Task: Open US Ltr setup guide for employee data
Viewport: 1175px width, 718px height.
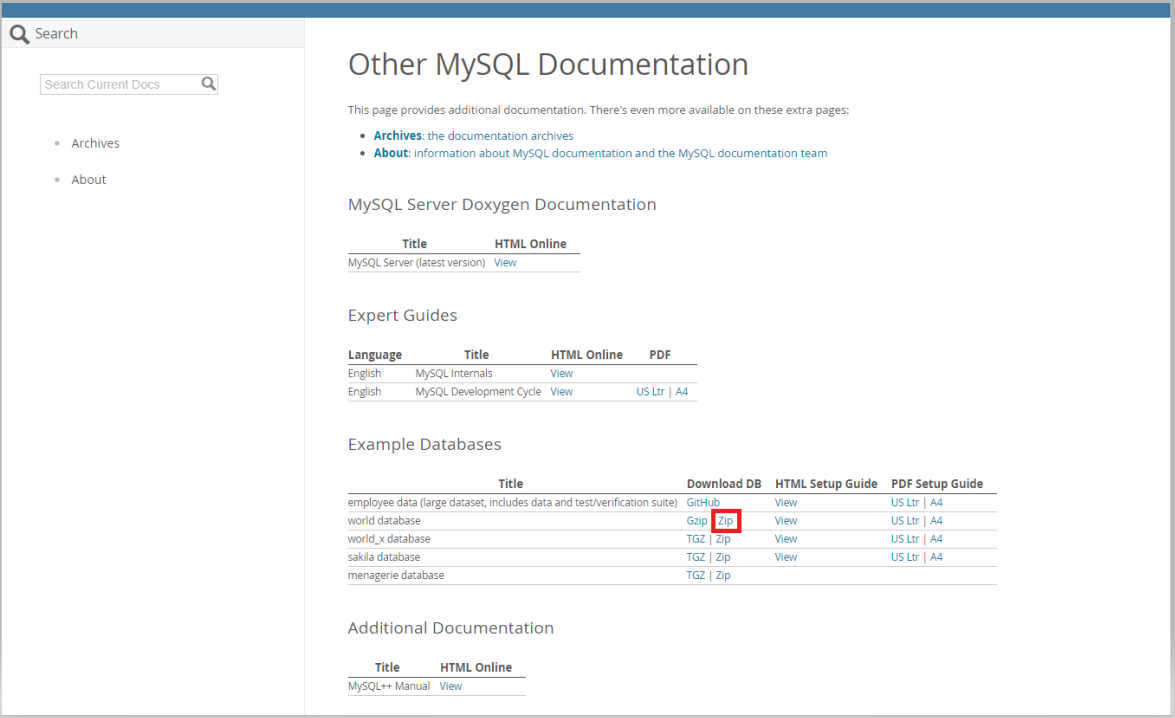Action: (904, 503)
